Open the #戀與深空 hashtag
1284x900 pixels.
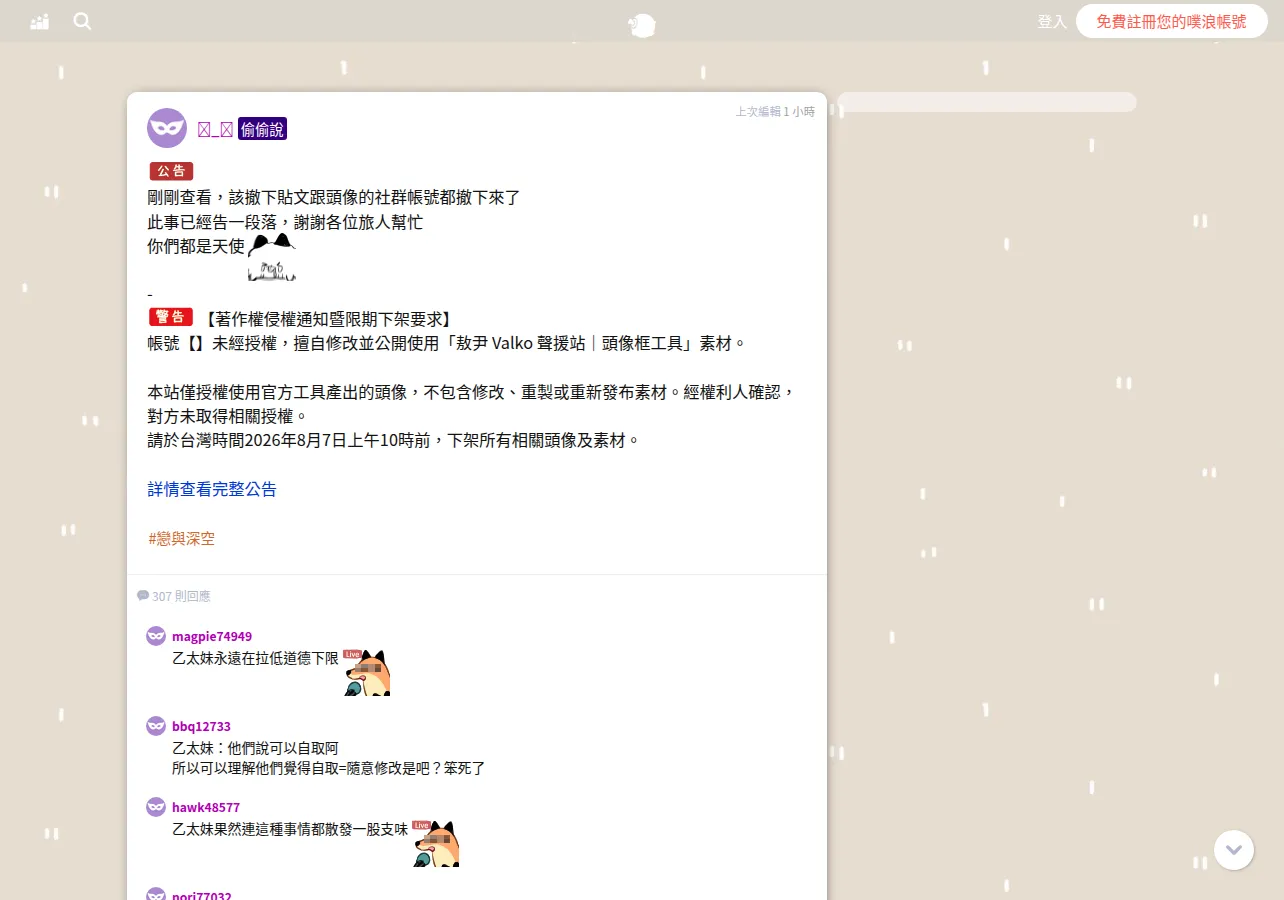point(181,538)
